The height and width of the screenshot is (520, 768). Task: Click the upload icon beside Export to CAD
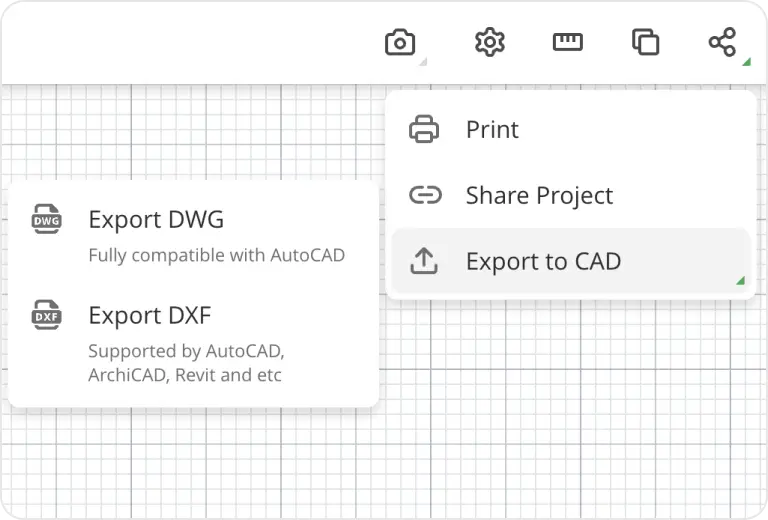[425, 261]
